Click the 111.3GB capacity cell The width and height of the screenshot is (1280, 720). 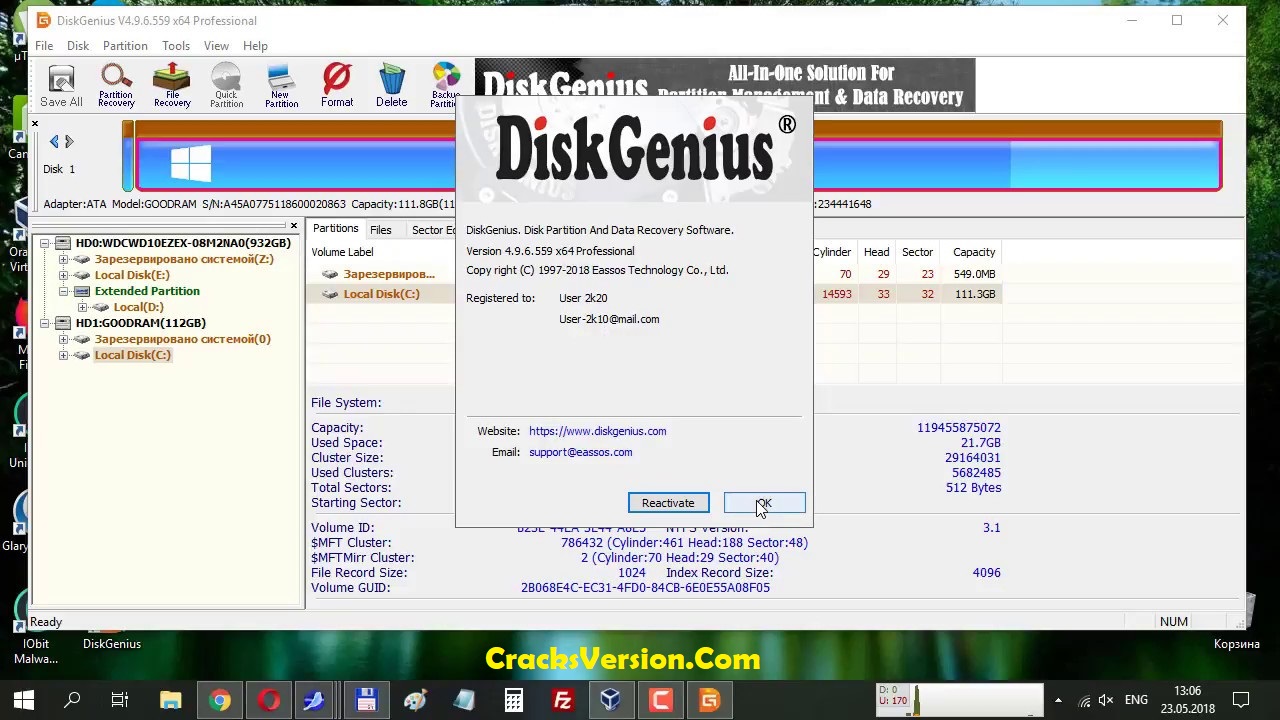tap(975, 294)
